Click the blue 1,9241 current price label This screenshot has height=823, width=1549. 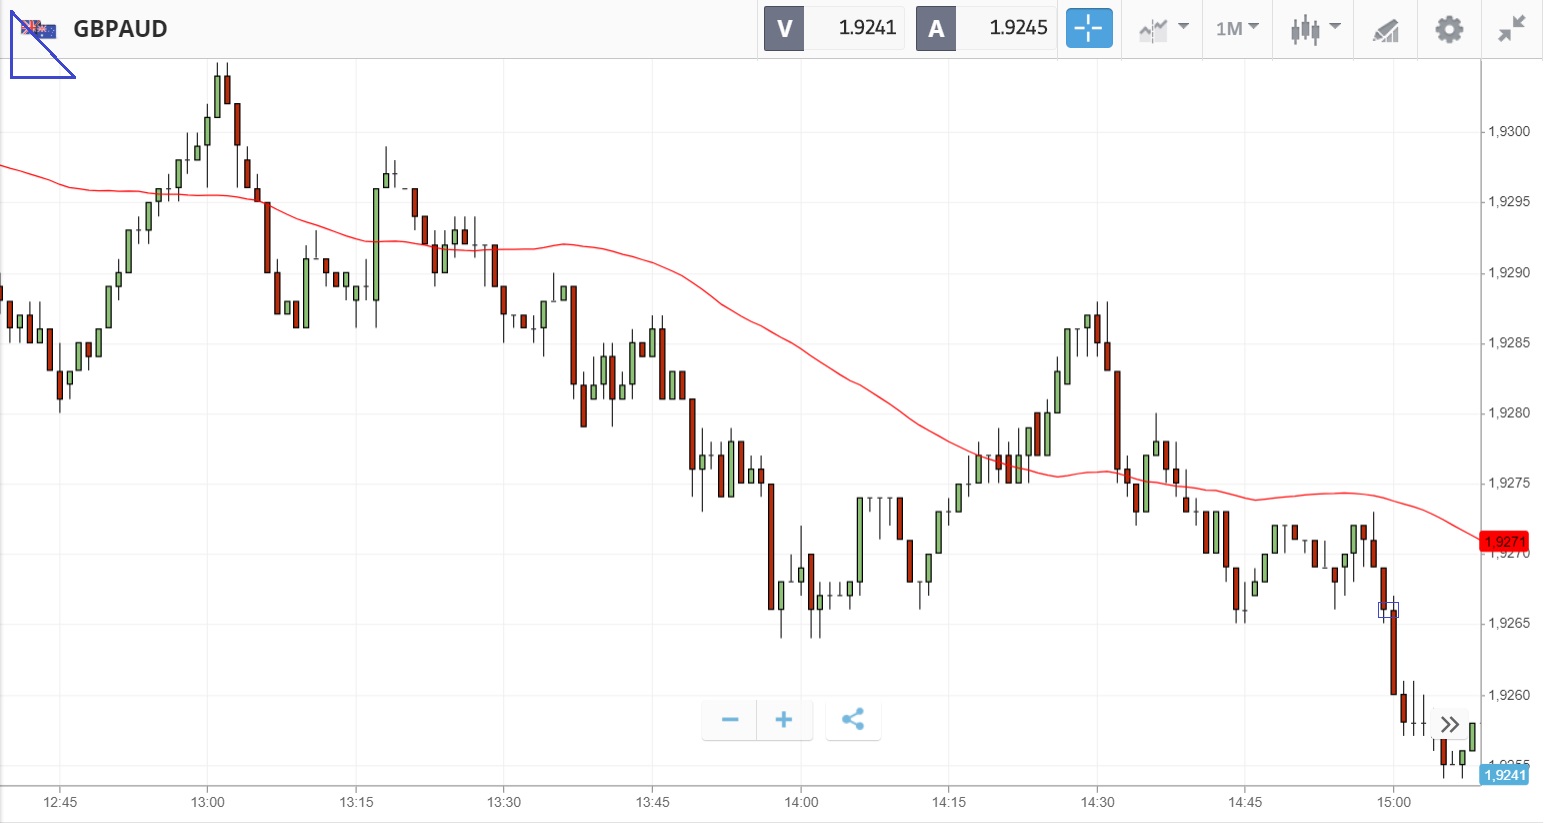1504,775
